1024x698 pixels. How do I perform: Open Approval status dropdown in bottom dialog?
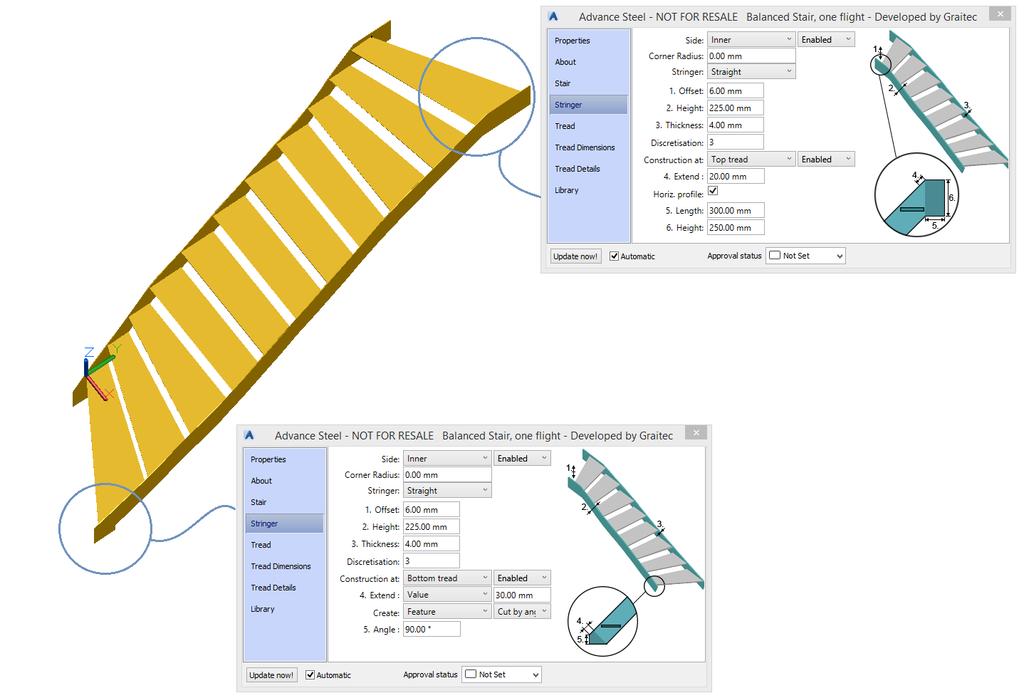point(502,675)
